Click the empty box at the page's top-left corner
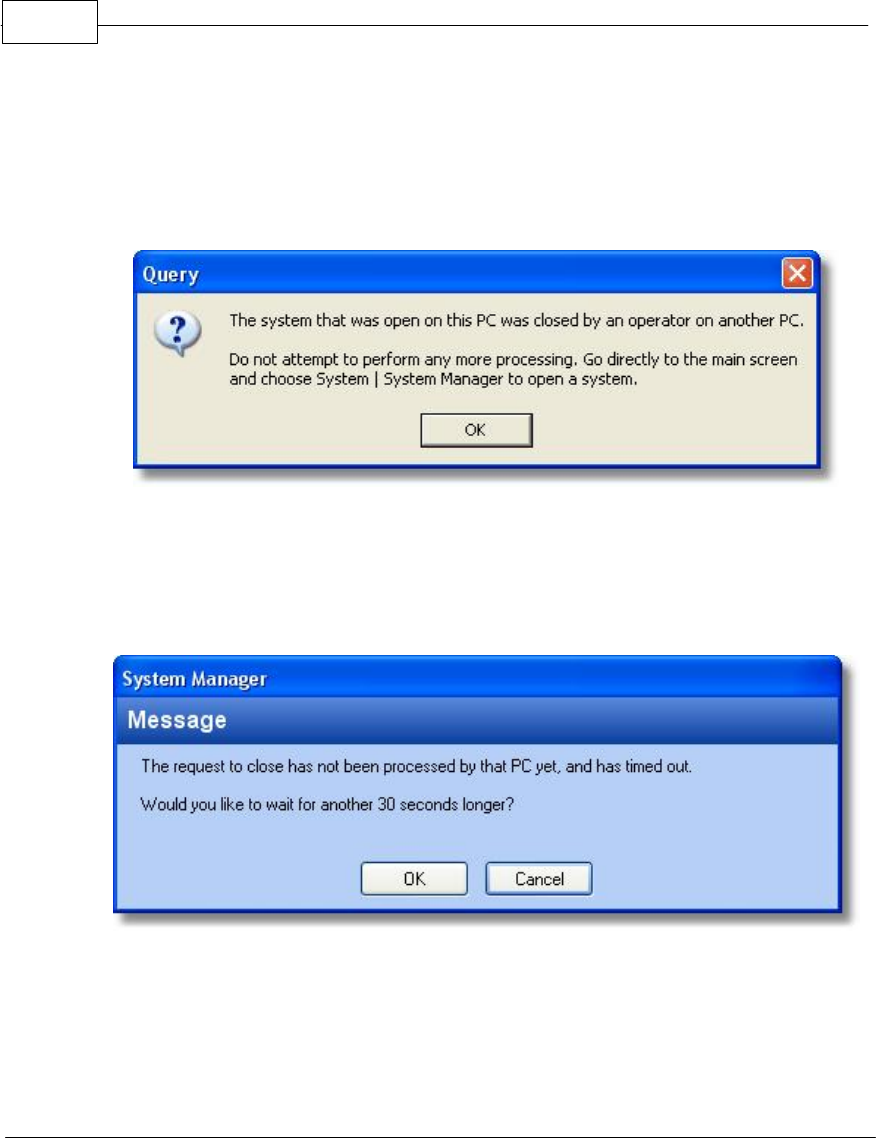Viewport: 876px width, 1138px height. pyautogui.click(x=49, y=22)
